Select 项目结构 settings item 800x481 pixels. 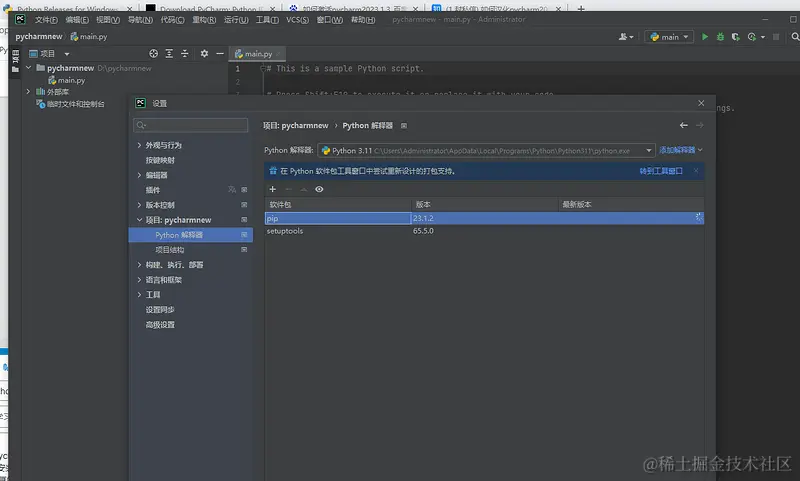pyautogui.click(x=169, y=250)
